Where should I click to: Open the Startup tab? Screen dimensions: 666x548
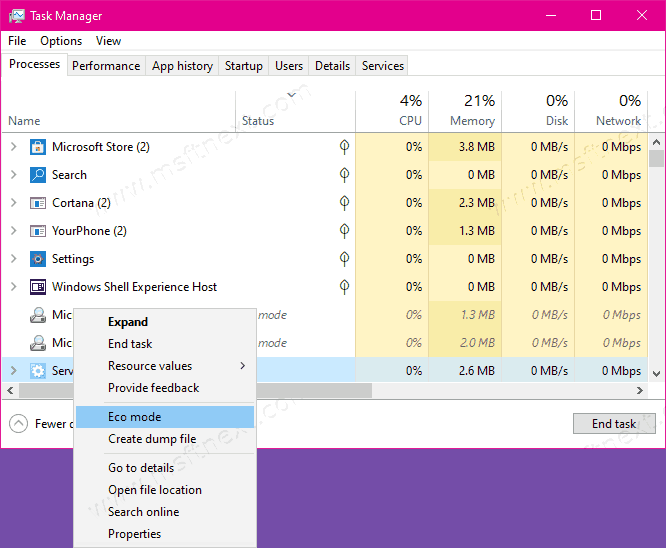point(244,66)
